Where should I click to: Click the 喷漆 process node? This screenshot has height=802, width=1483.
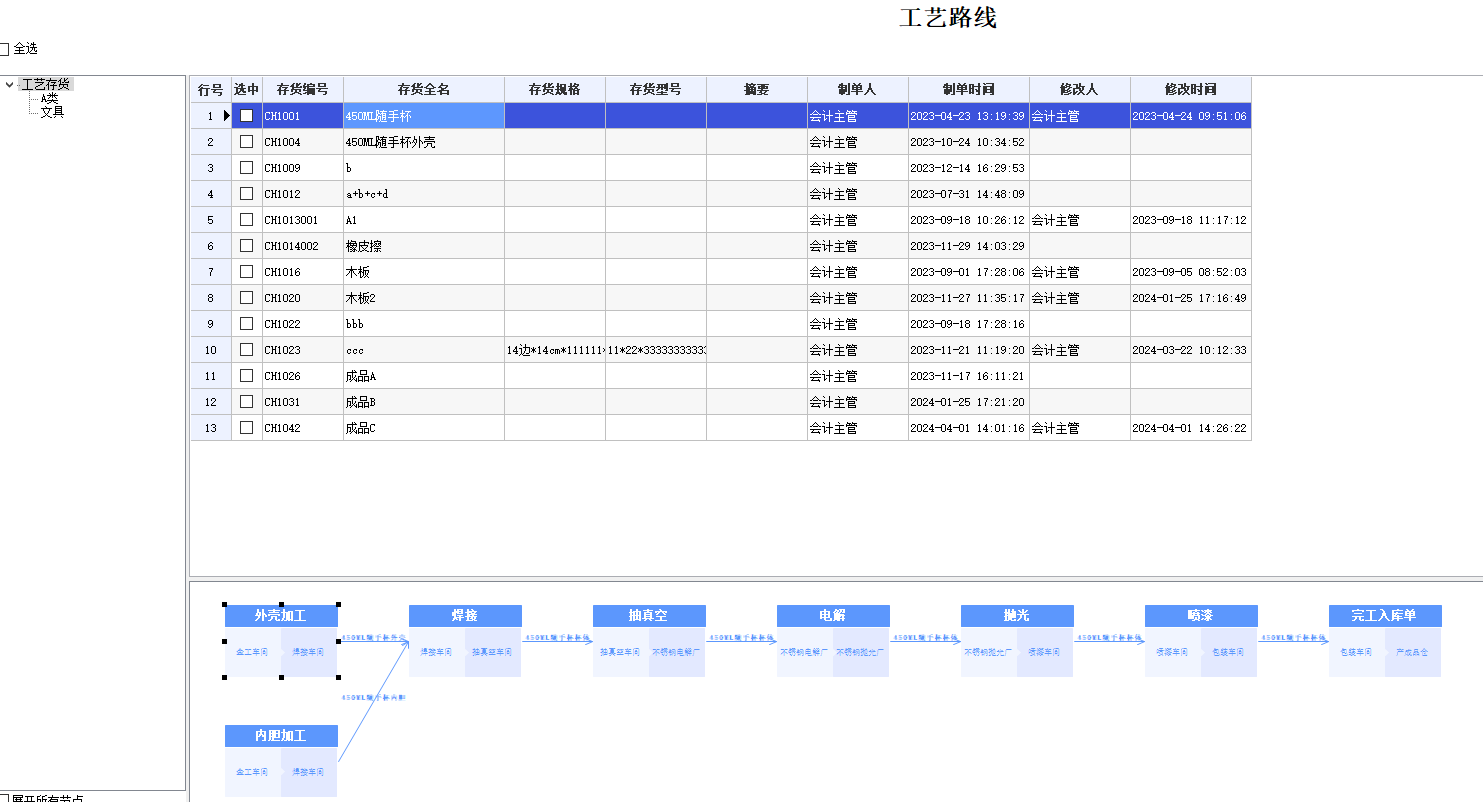tap(1201, 615)
